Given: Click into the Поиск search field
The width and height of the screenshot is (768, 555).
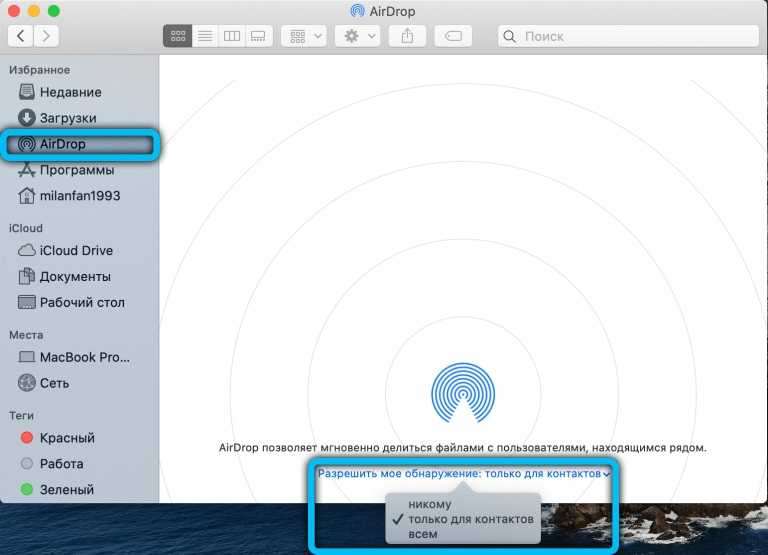Looking at the screenshot, I should [x=628, y=36].
